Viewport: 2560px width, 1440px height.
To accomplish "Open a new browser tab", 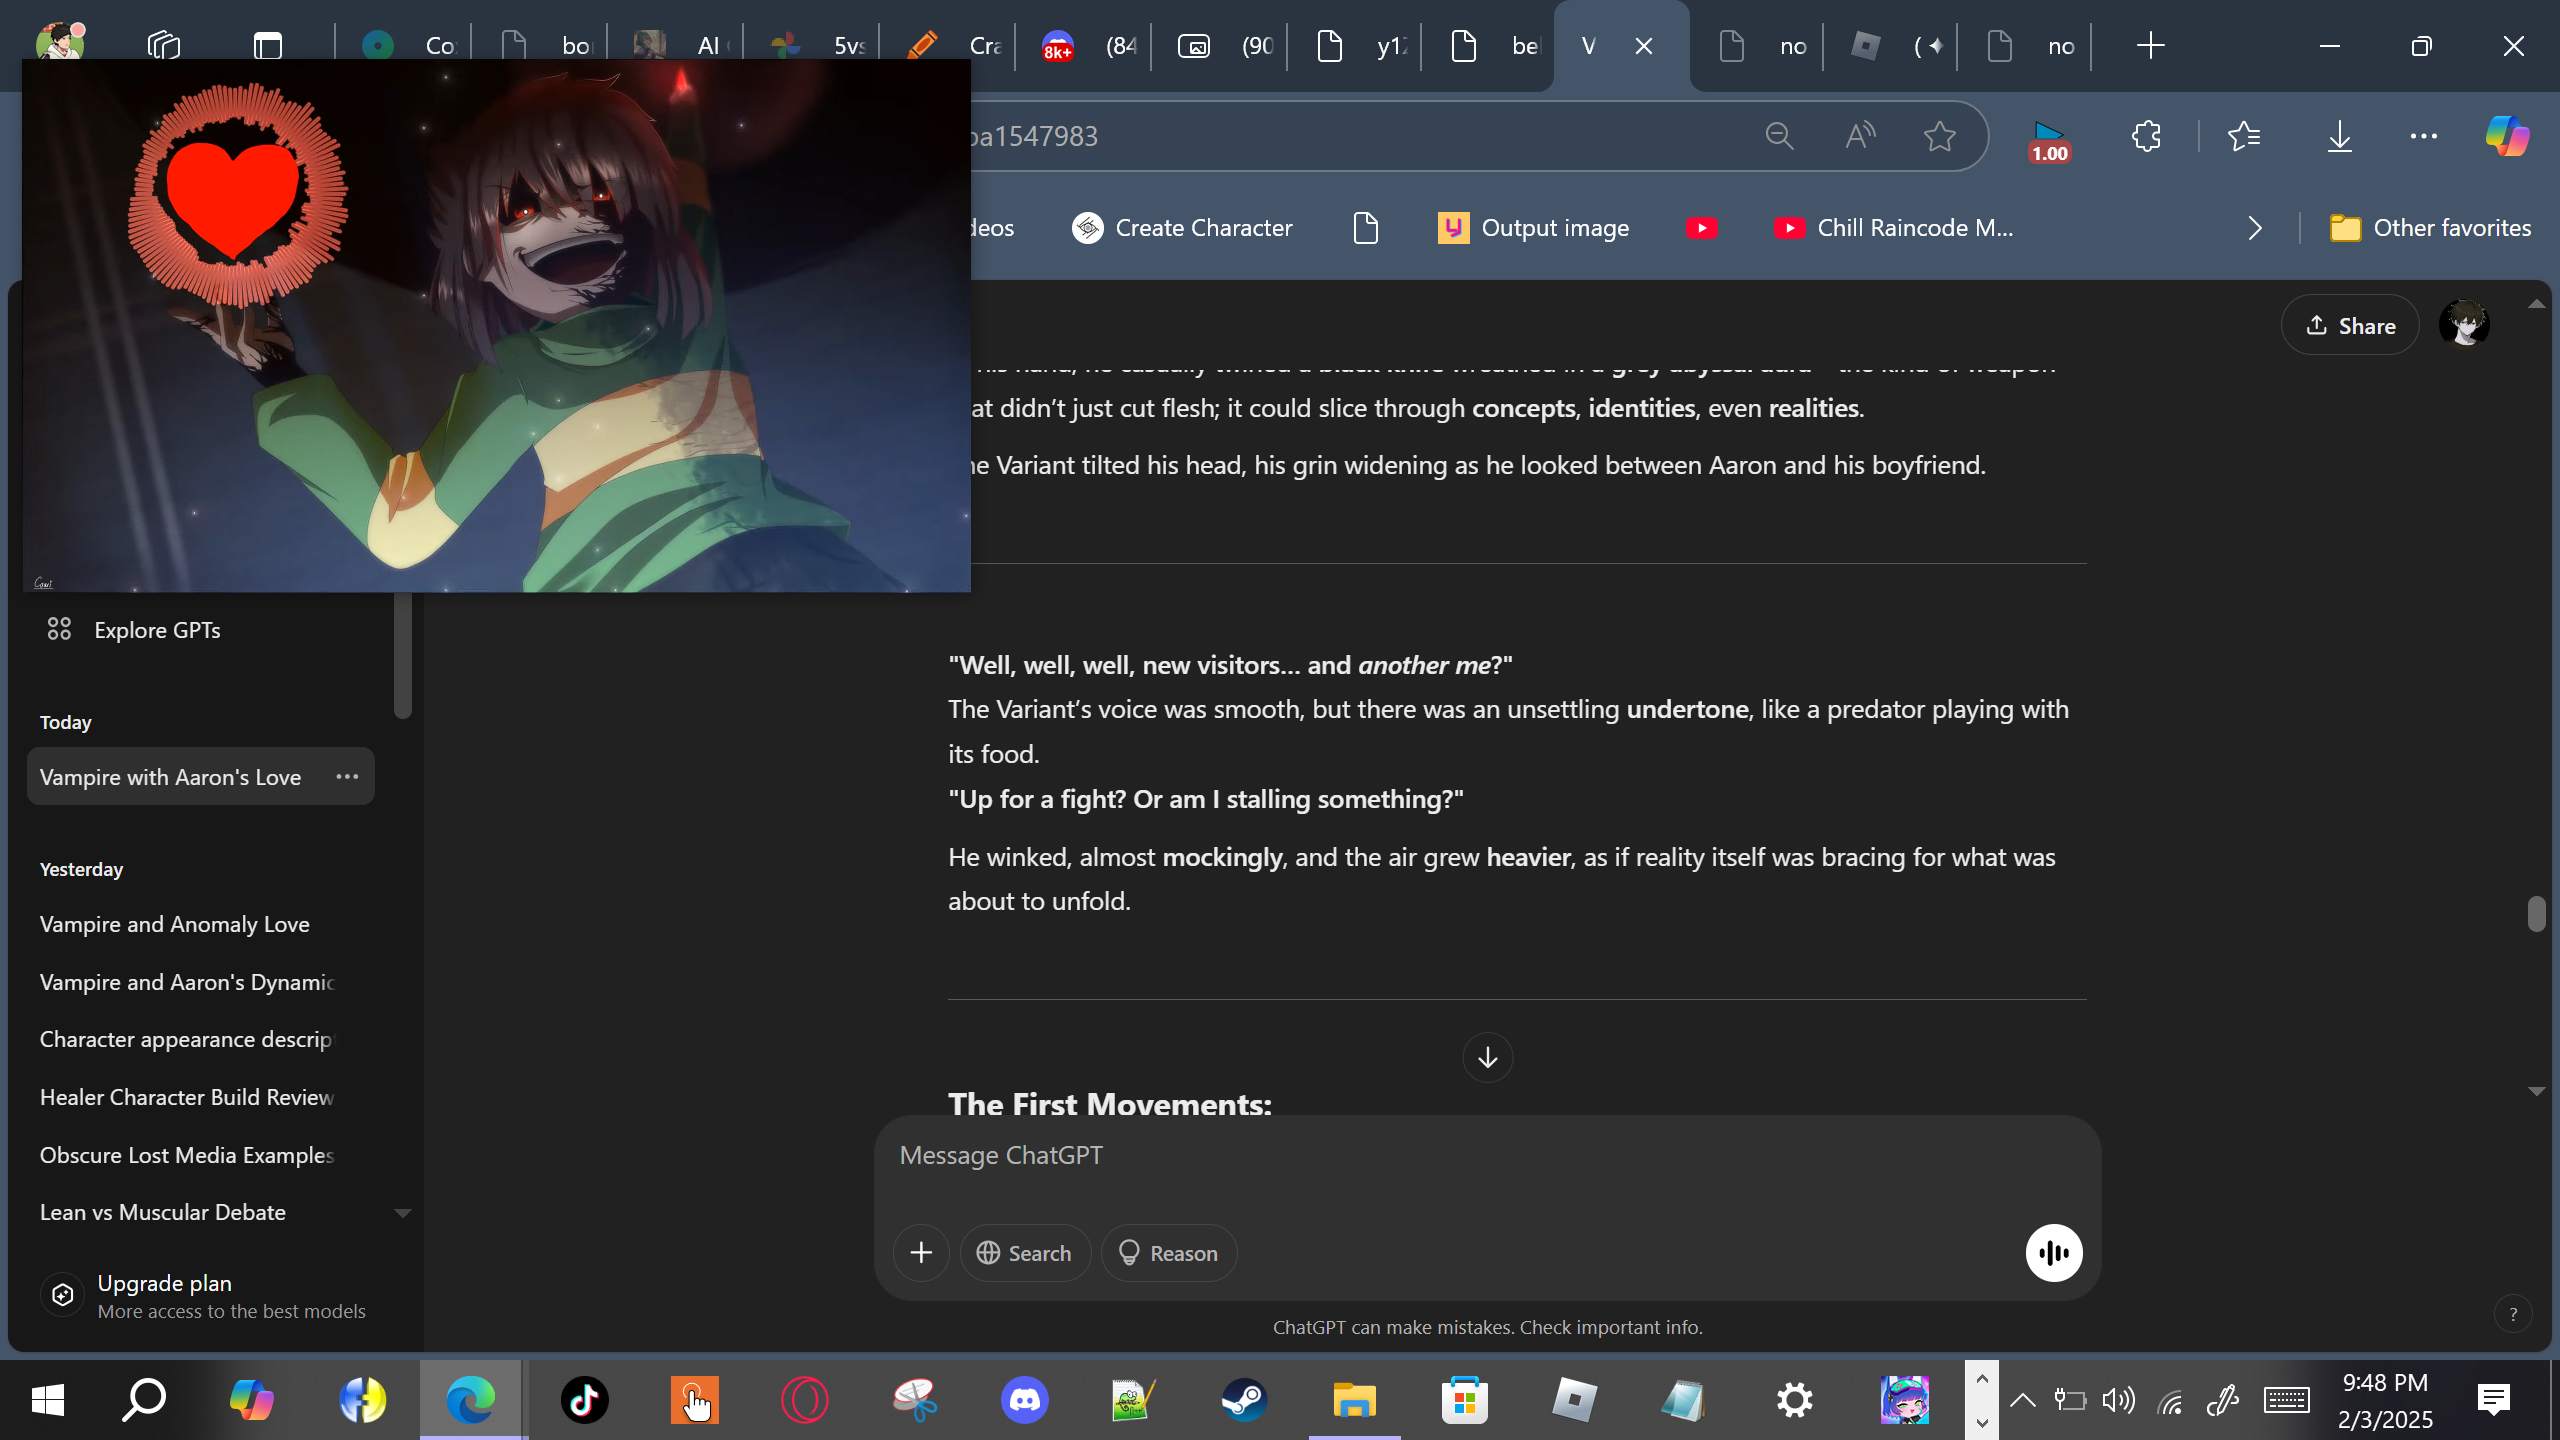I will 2150,46.
